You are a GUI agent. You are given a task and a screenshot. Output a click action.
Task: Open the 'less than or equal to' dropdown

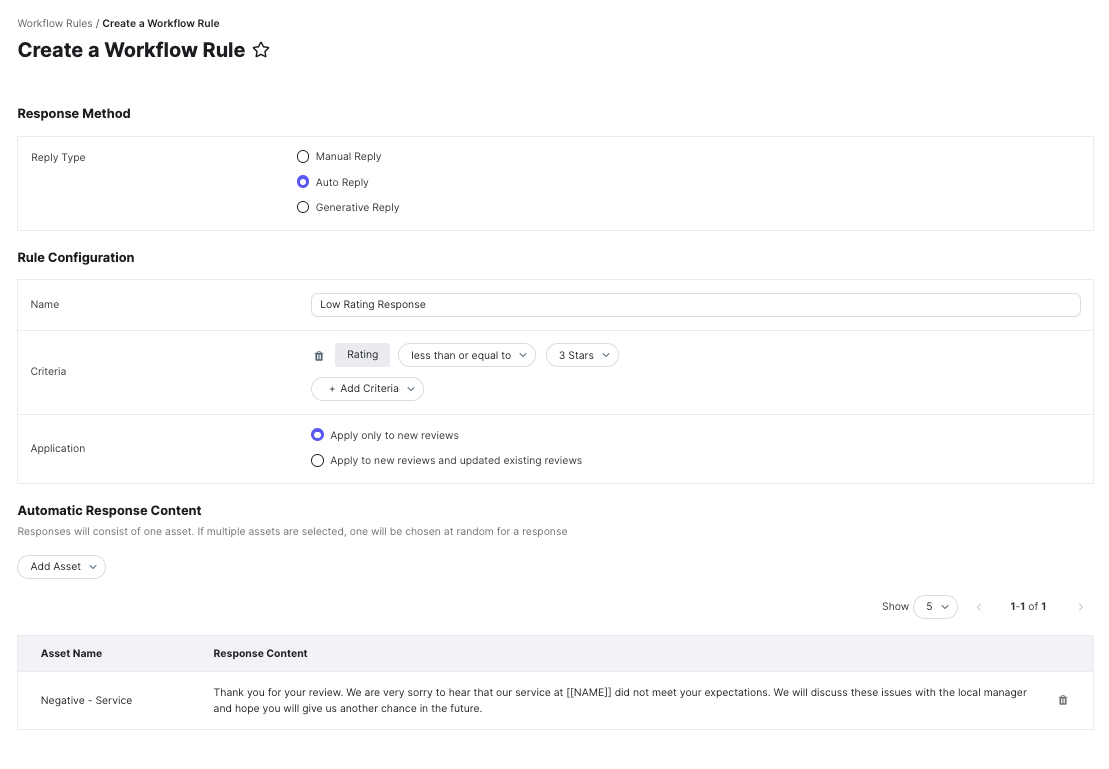click(x=467, y=355)
